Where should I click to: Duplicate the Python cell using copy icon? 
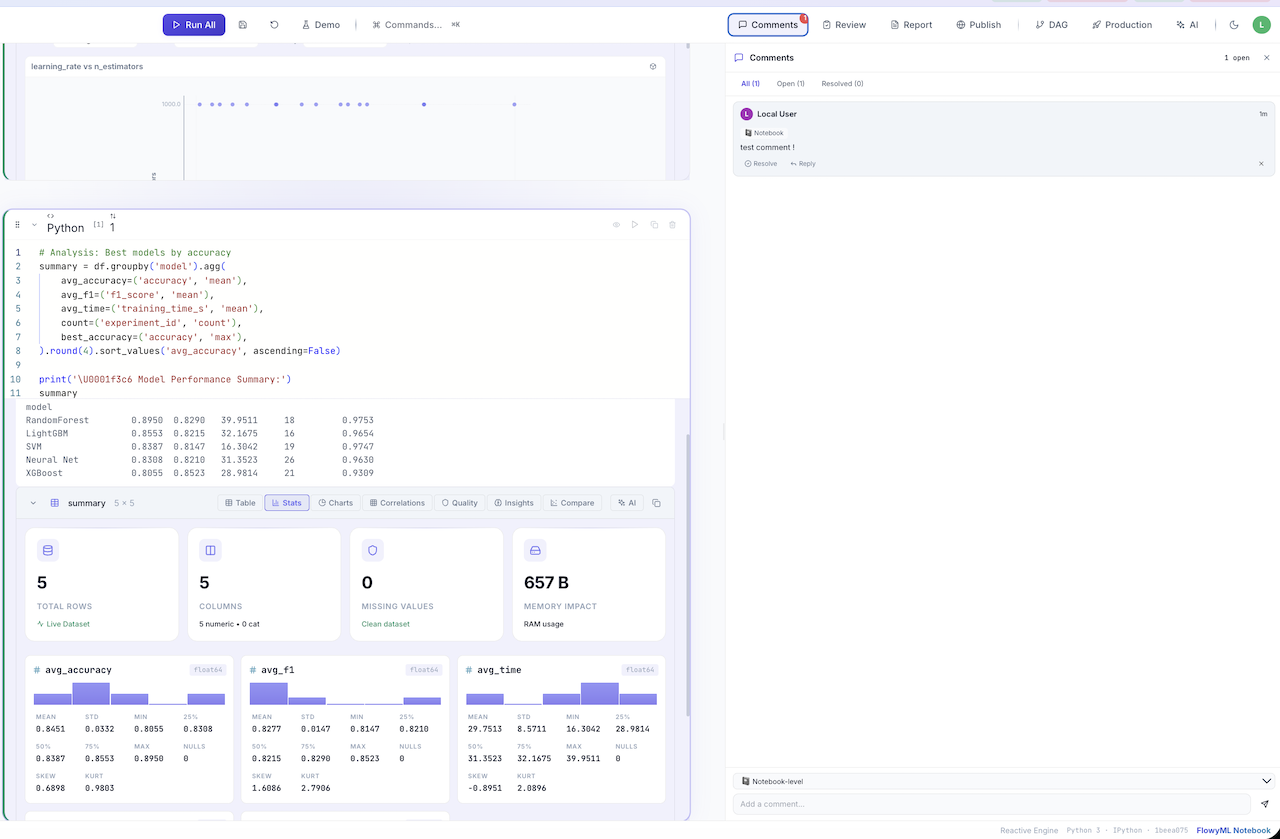coord(654,225)
